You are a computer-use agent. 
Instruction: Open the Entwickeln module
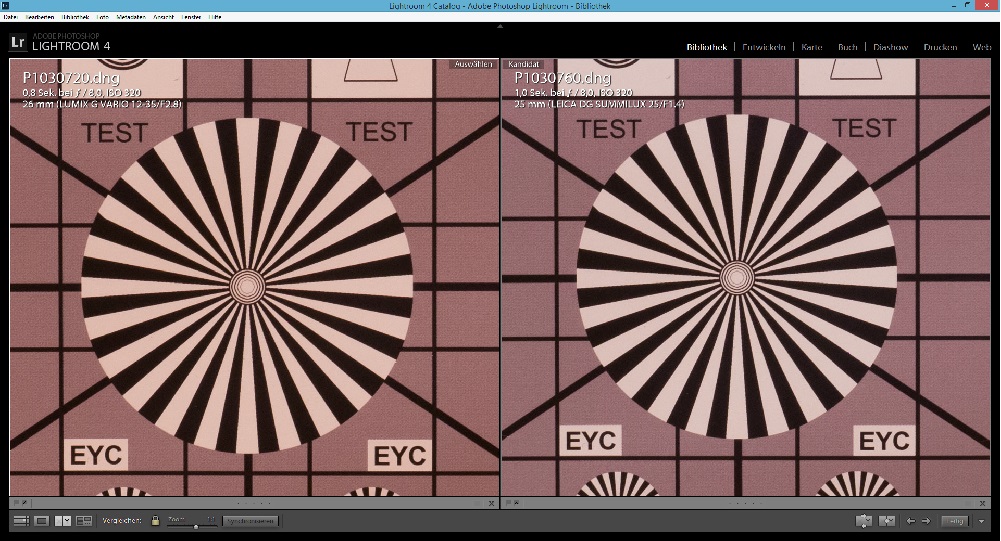click(x=765, y=47)
